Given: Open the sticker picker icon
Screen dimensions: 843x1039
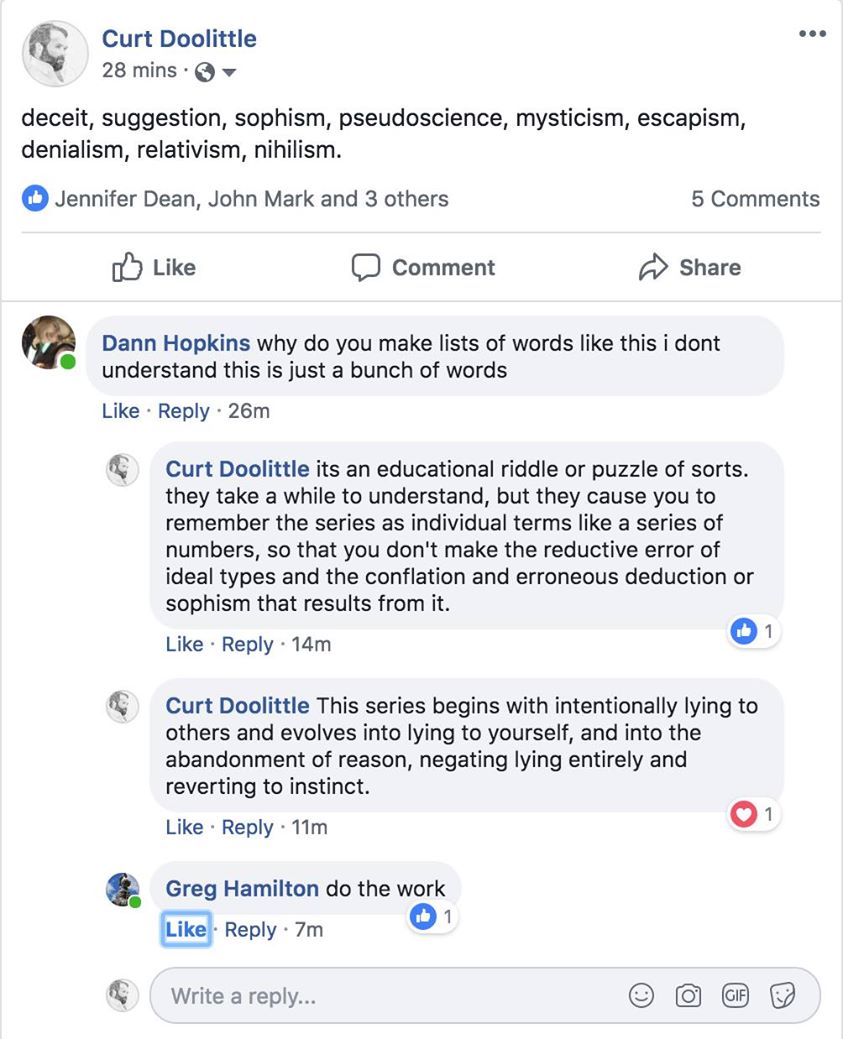Looking at the screenshot, I should click(x=783, y=995).
